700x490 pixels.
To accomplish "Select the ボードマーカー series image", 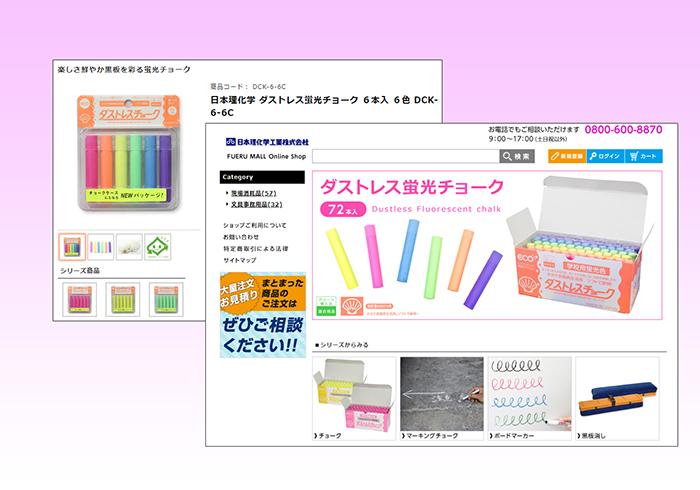I will (529, 393).
